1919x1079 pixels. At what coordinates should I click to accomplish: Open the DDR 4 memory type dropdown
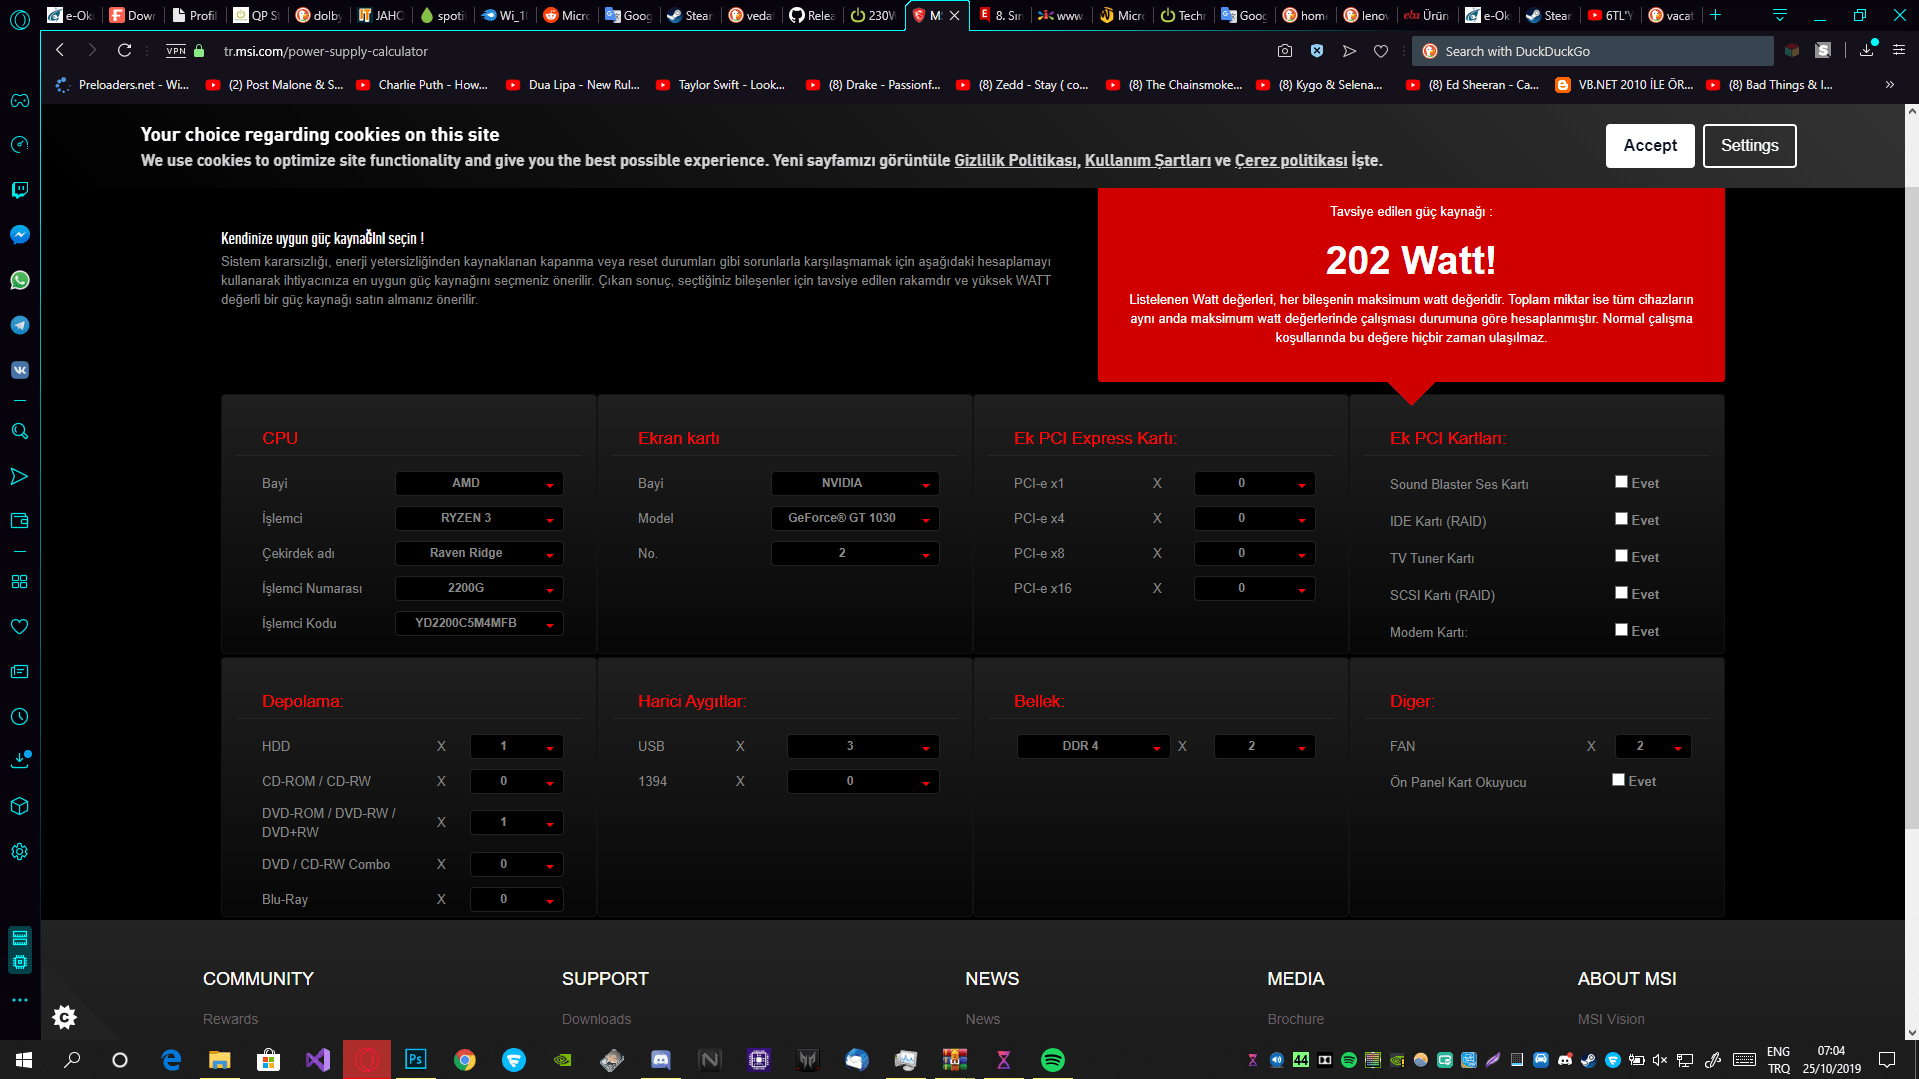pyautogui.click(x=1093, y=746)
